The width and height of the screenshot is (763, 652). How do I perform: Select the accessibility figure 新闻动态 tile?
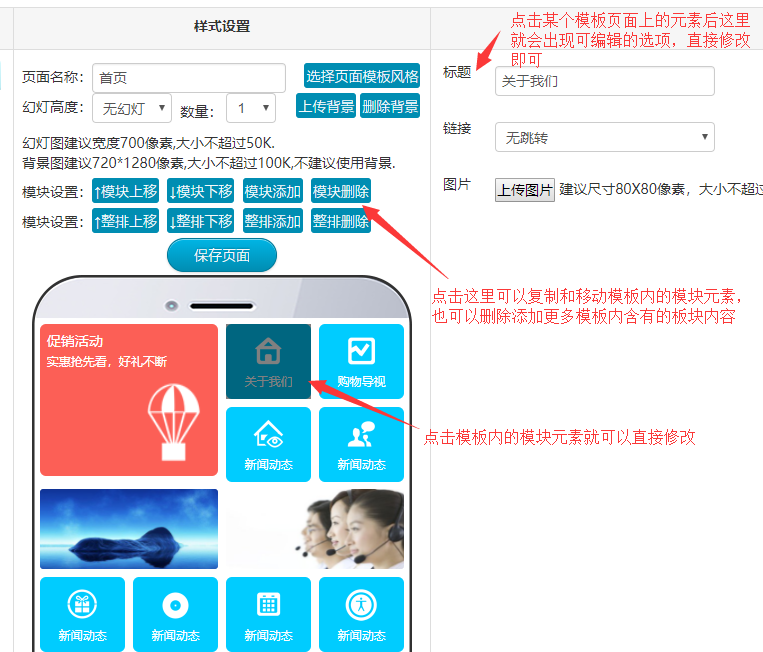click(x=361, y=613)
